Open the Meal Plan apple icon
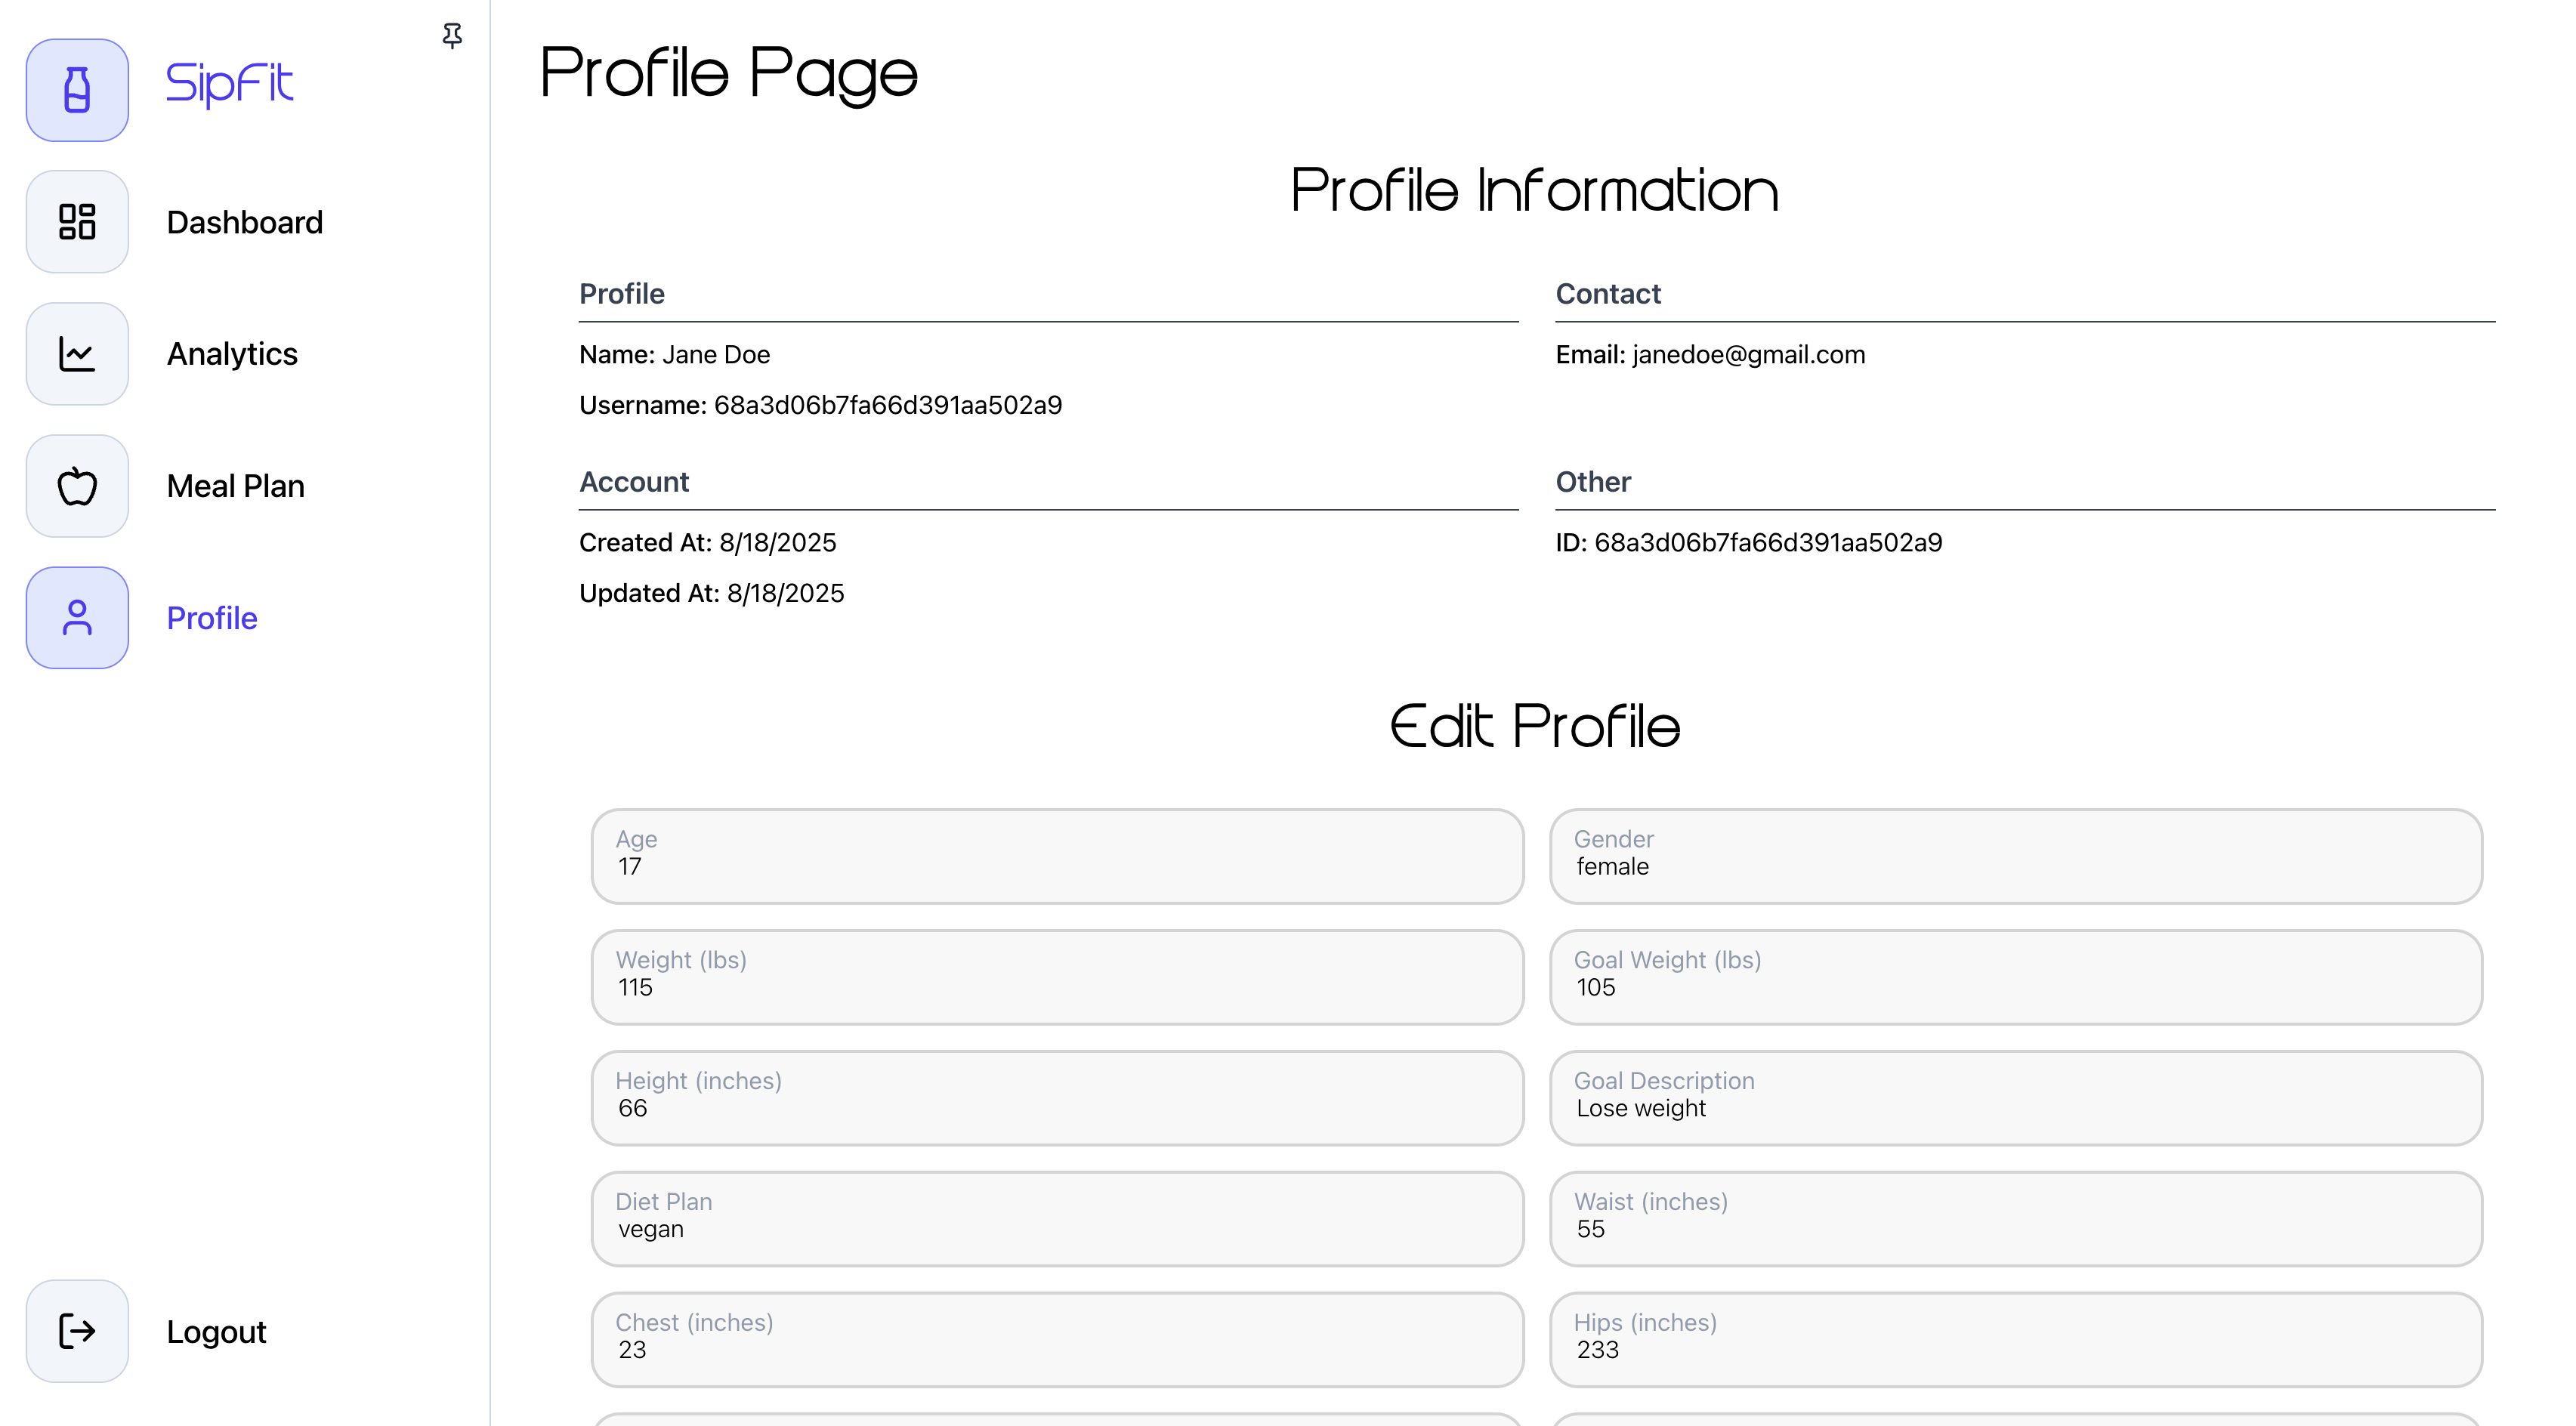2576x1426 pixels. (x=77, y=486)
